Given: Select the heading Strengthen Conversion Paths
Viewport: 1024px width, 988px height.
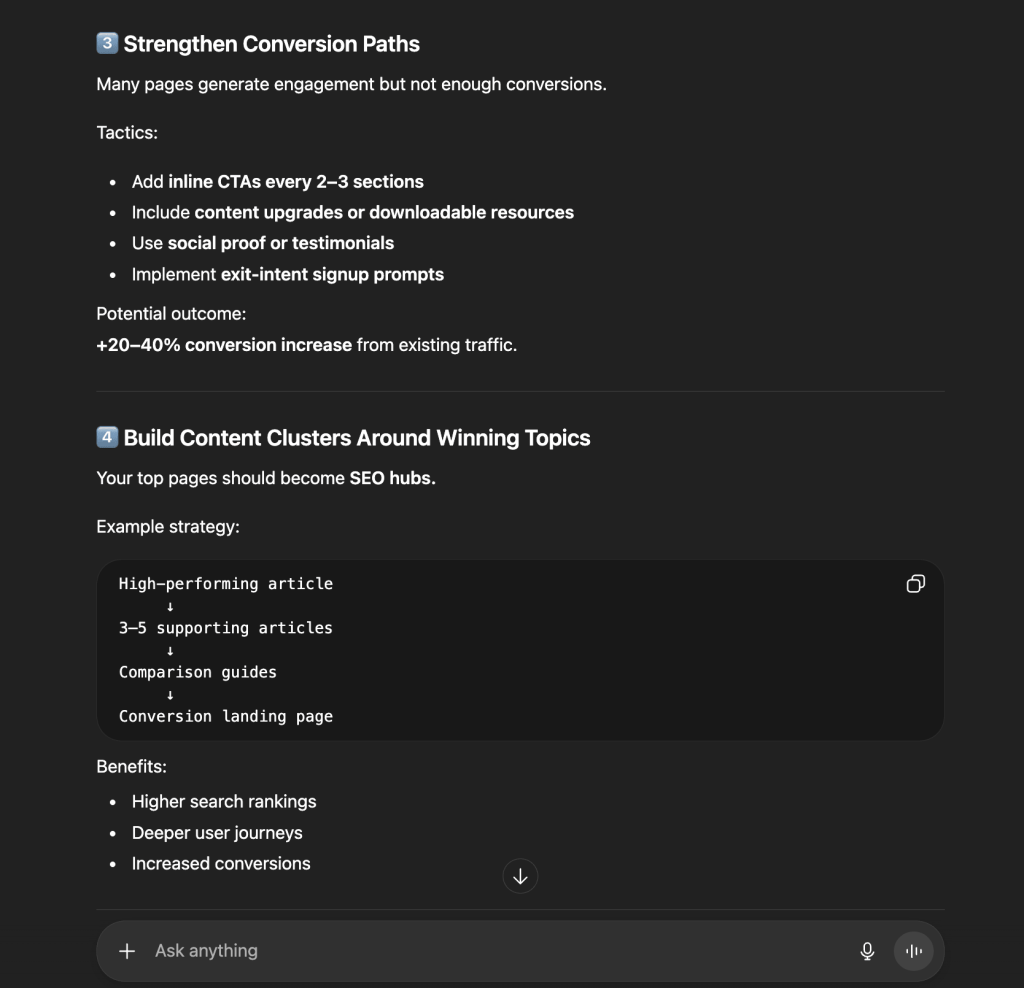Looking at the screenshot, I should coord(270,44).
